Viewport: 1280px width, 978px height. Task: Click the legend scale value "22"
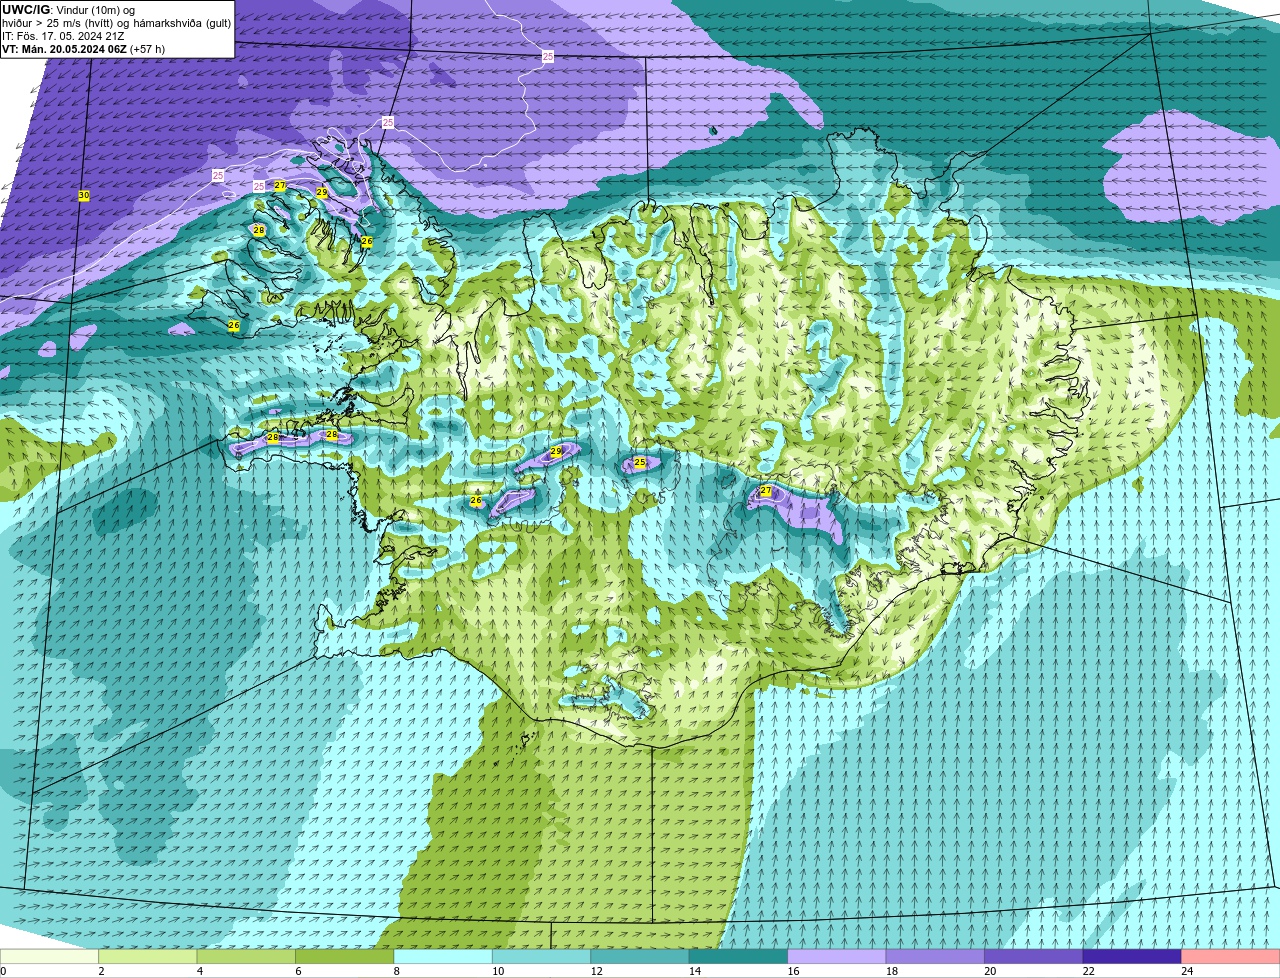click(x=1088, y=971)
